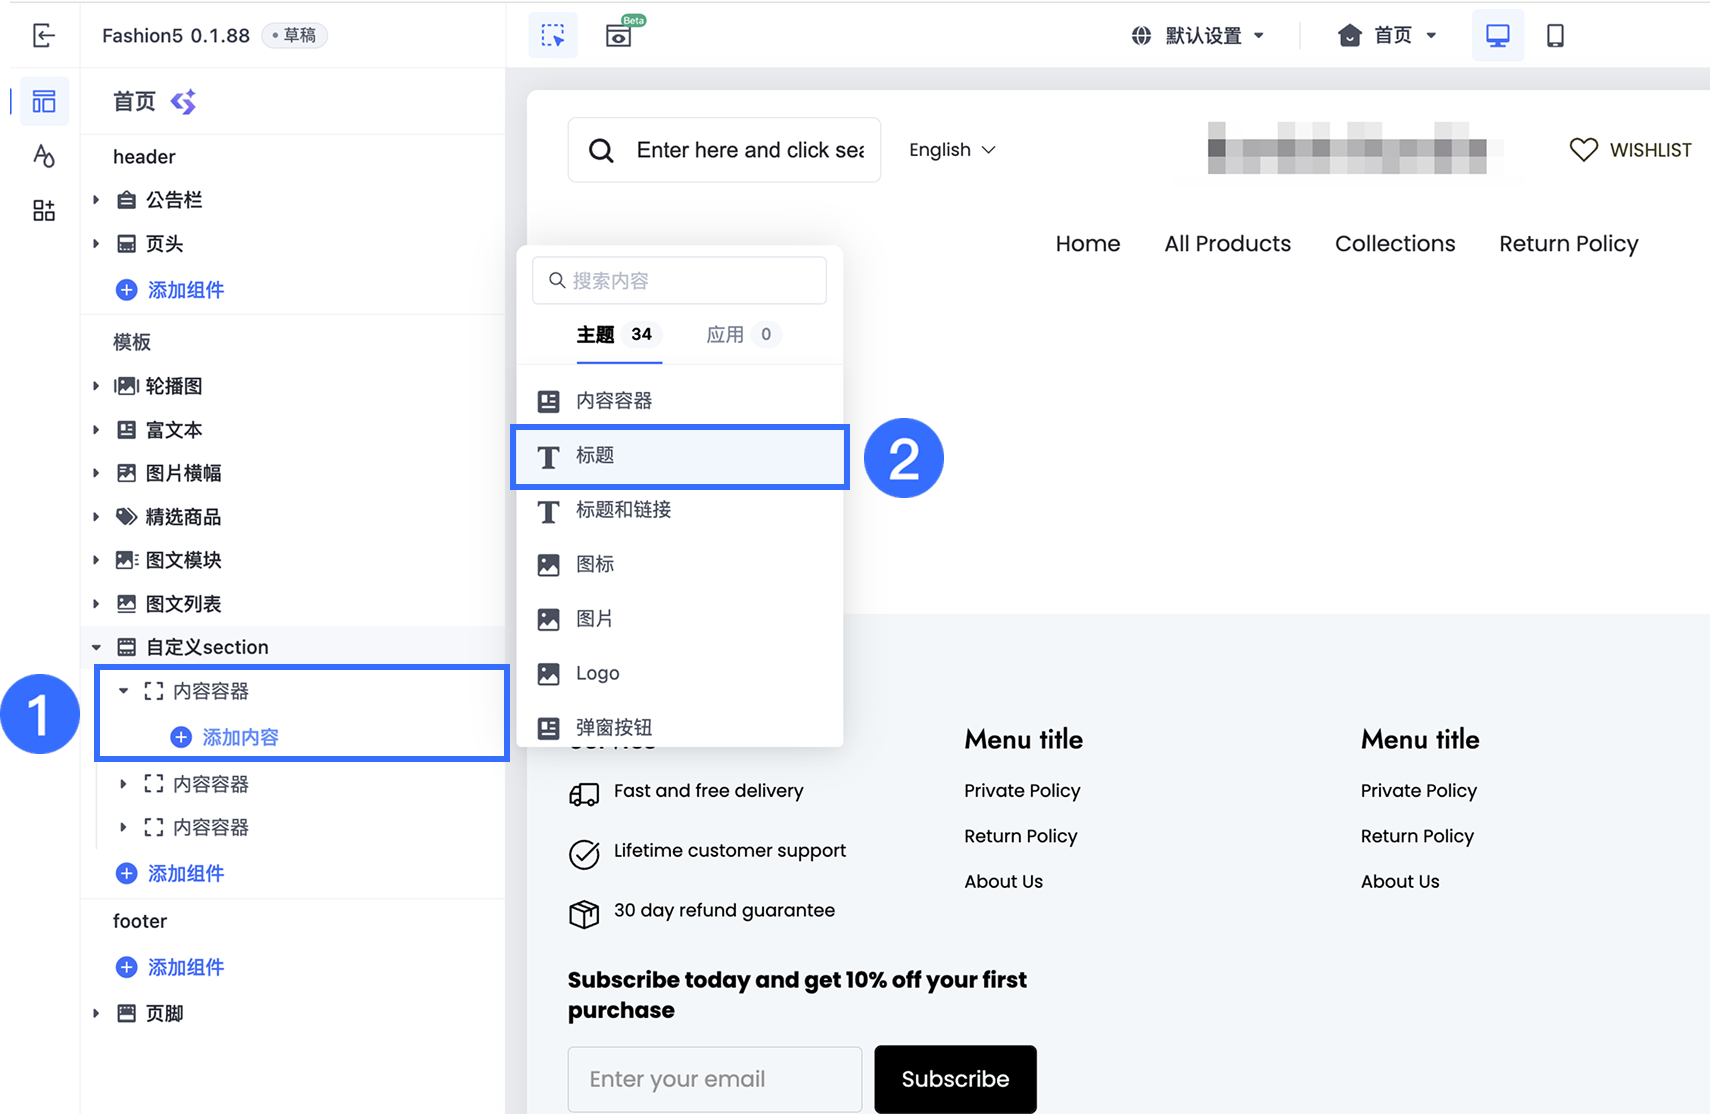Image resolution: width=1710 pixels, height=1114 pixels.
Task: Open the 默认设置 dropdown
Action: pos(1198,36)
